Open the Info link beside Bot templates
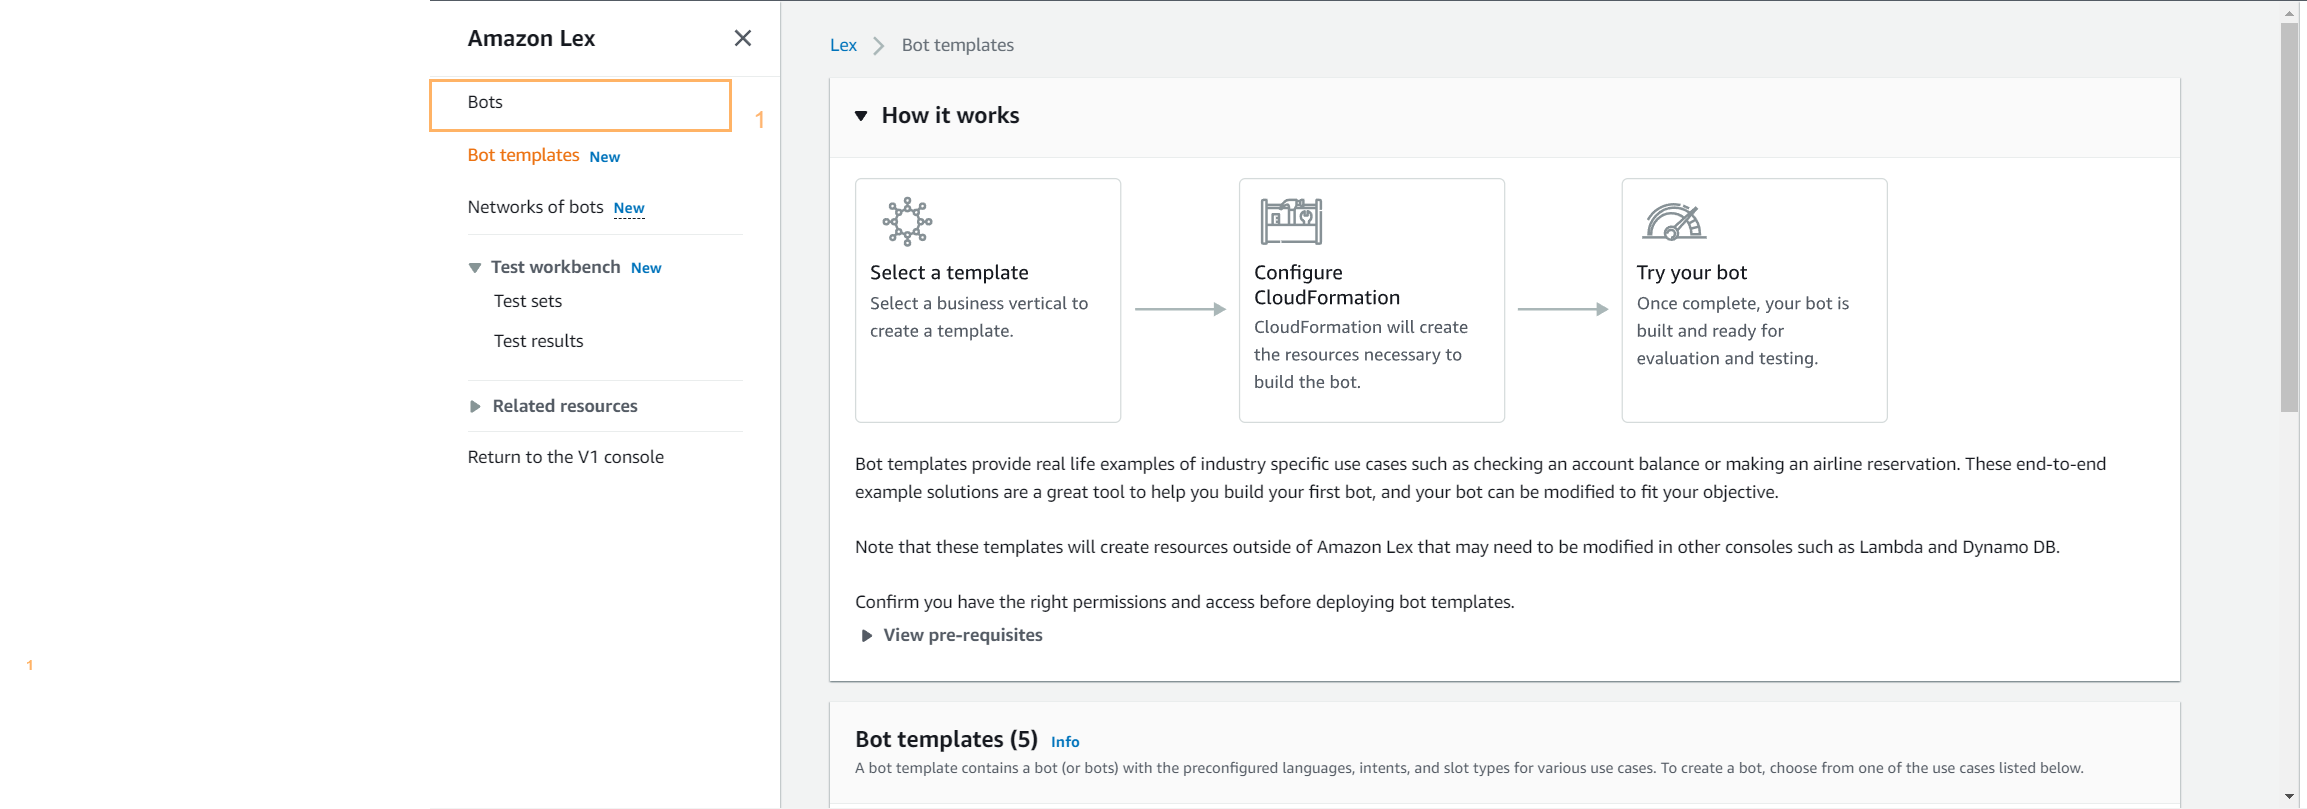The height and width of the screenshot is (809, 2307). point(1065,742)
